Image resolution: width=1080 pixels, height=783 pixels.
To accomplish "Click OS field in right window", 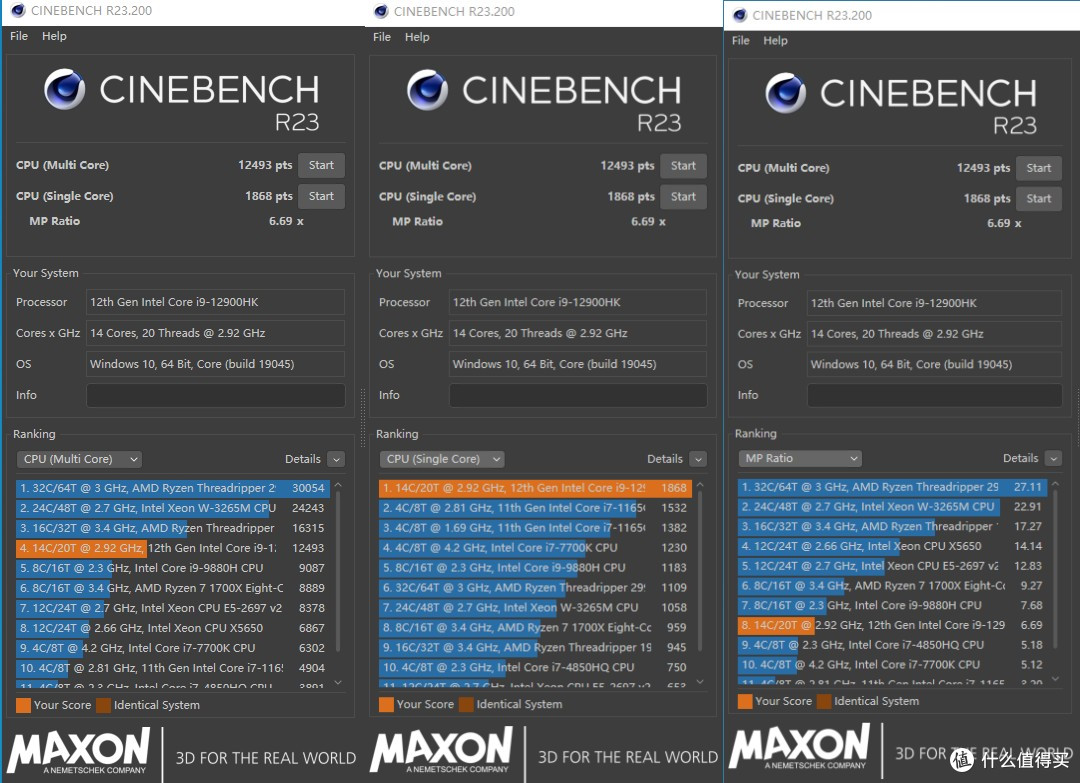I will tap(934, 364).
